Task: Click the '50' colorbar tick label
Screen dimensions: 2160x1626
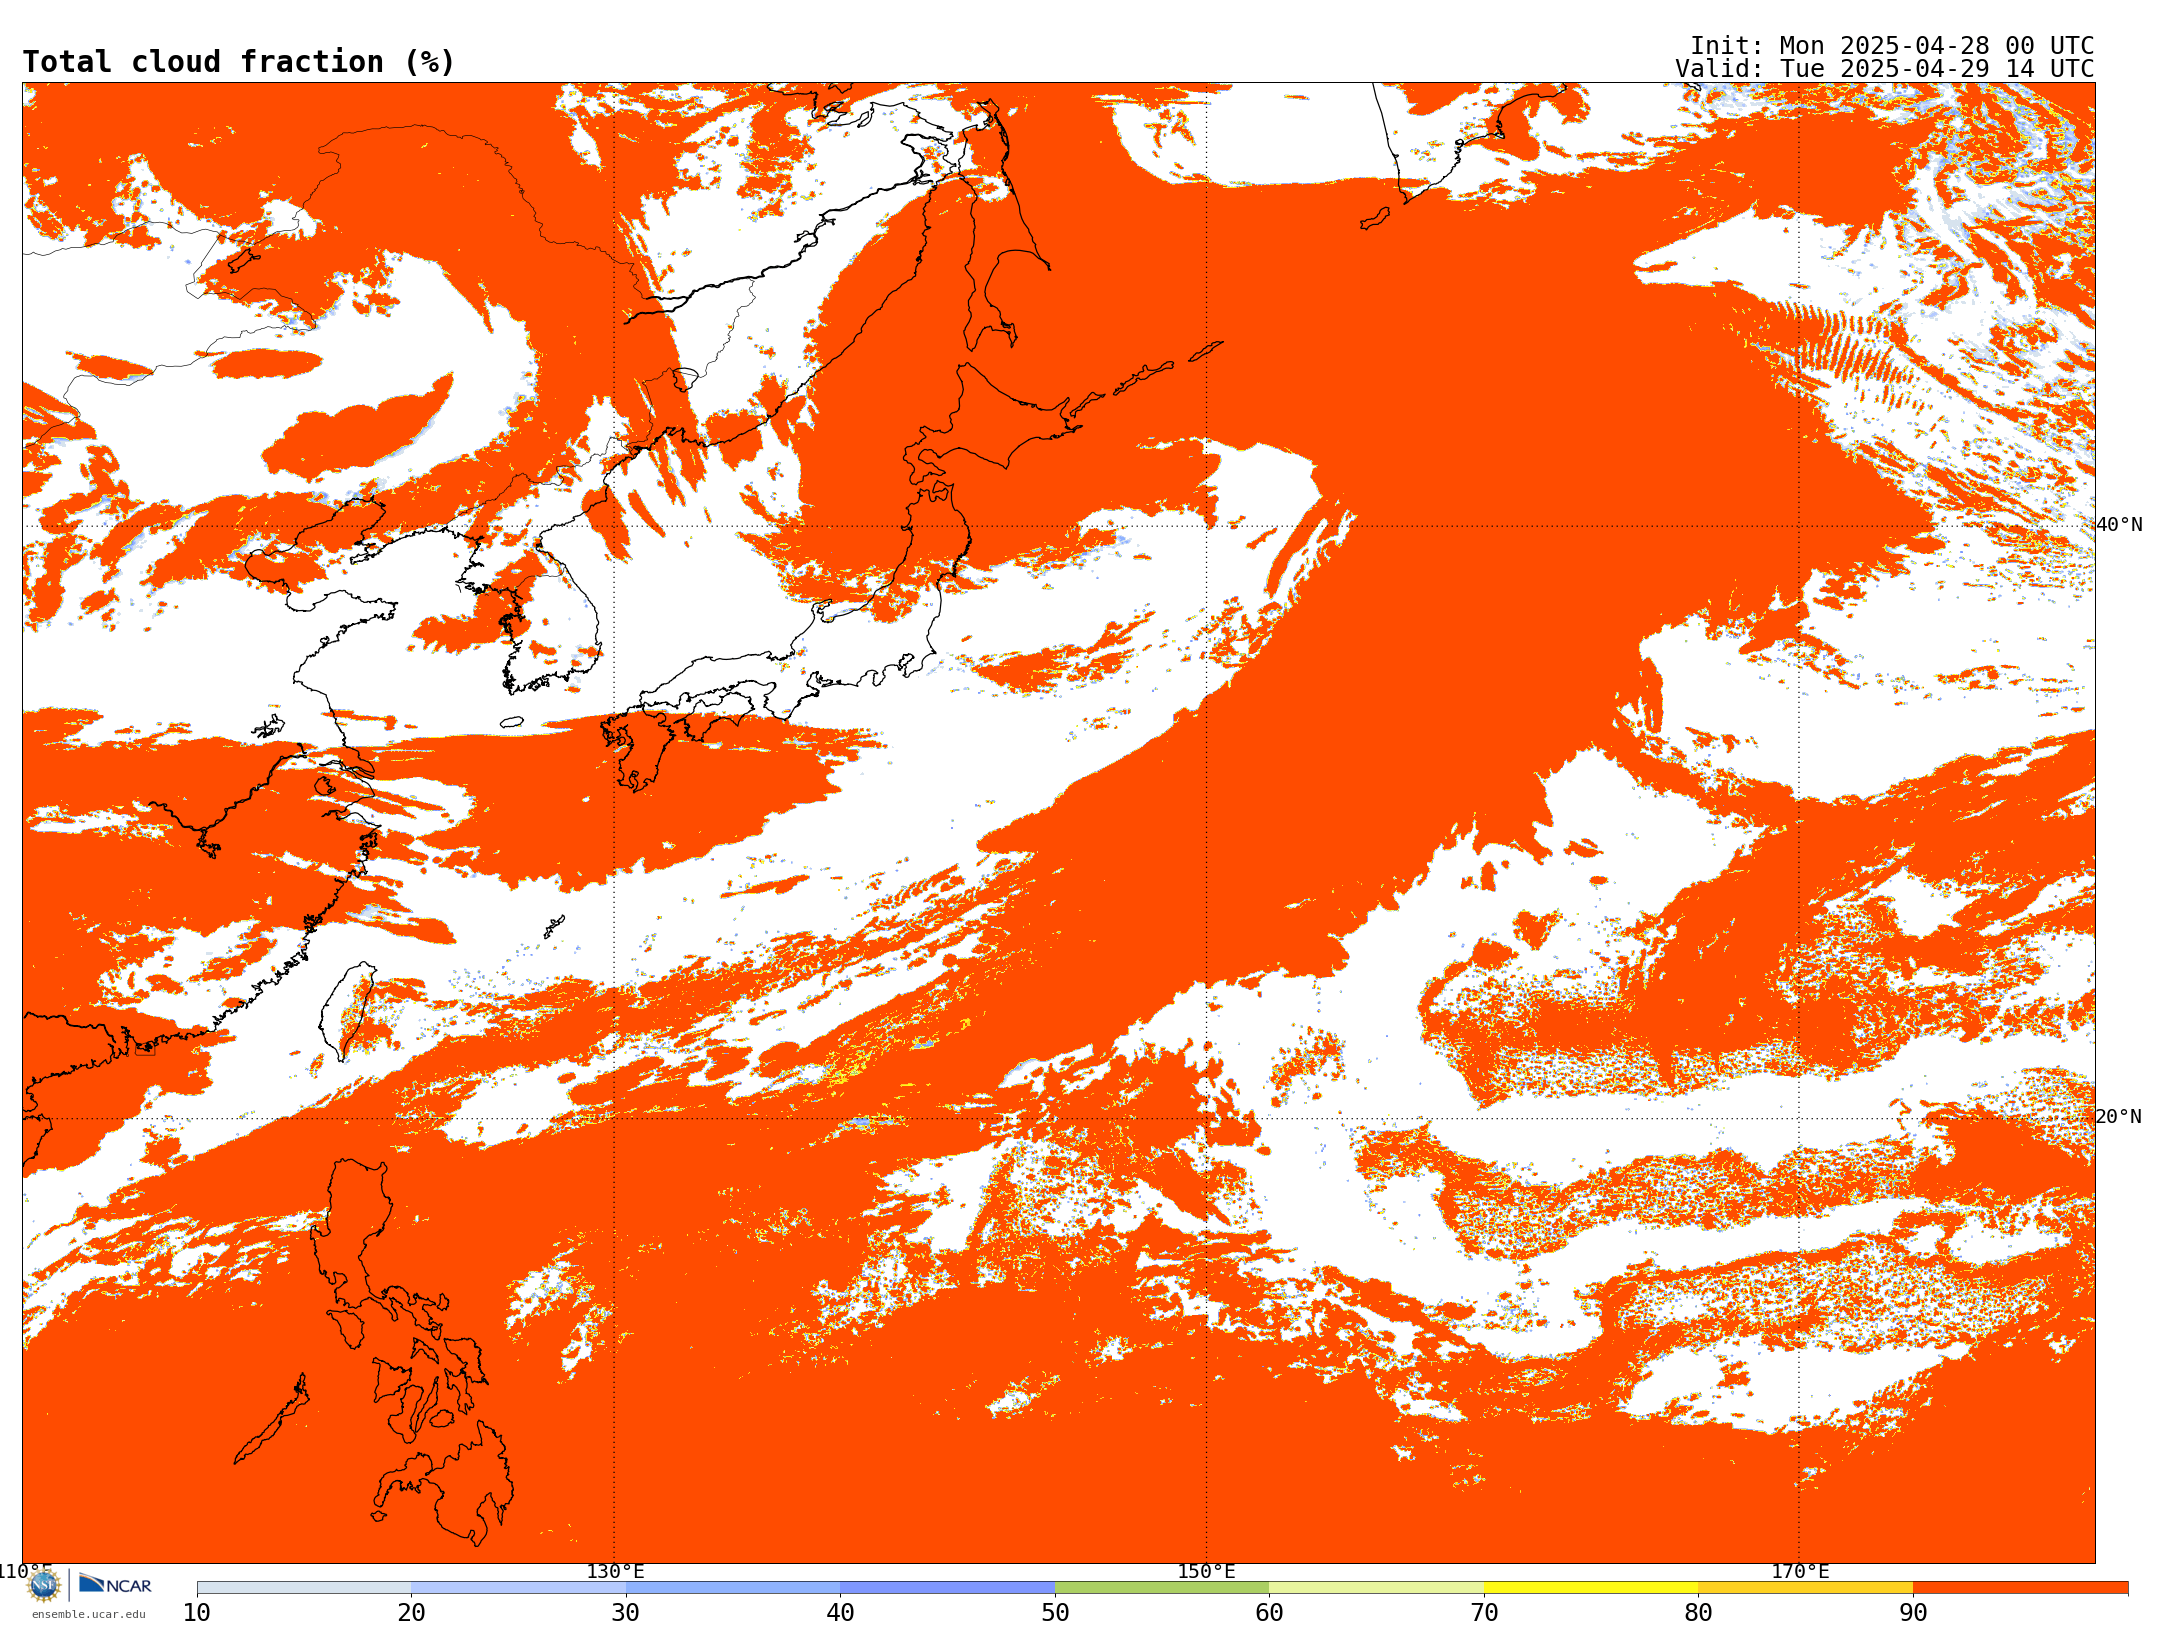Action: coord(1055,1613)
